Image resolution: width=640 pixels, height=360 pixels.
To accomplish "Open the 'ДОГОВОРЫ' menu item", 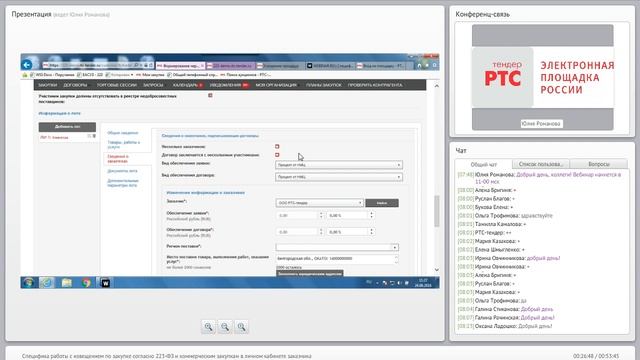I will click(75, 85).
